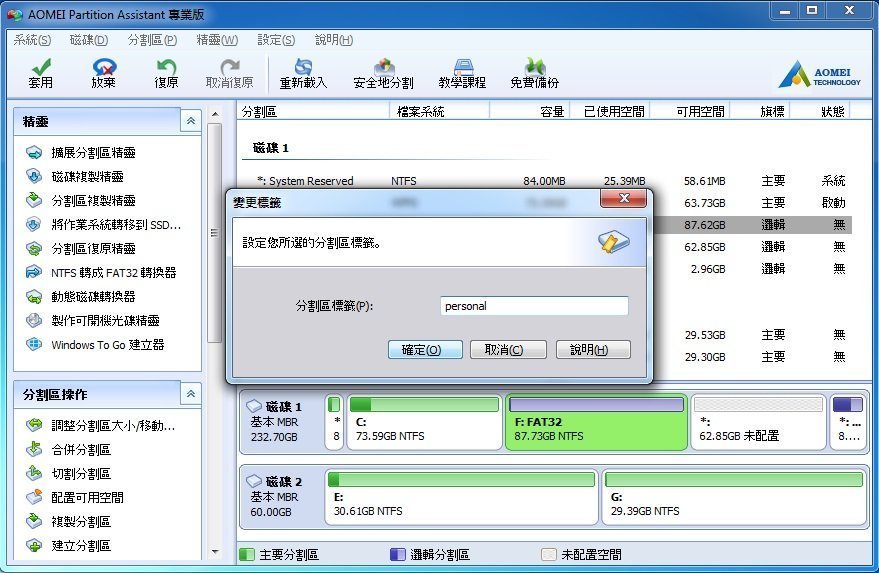Select the 建立分割區 operation
The width and height of the screenshot is (879, 573).
pyautogui.click(x=81, y=546)
